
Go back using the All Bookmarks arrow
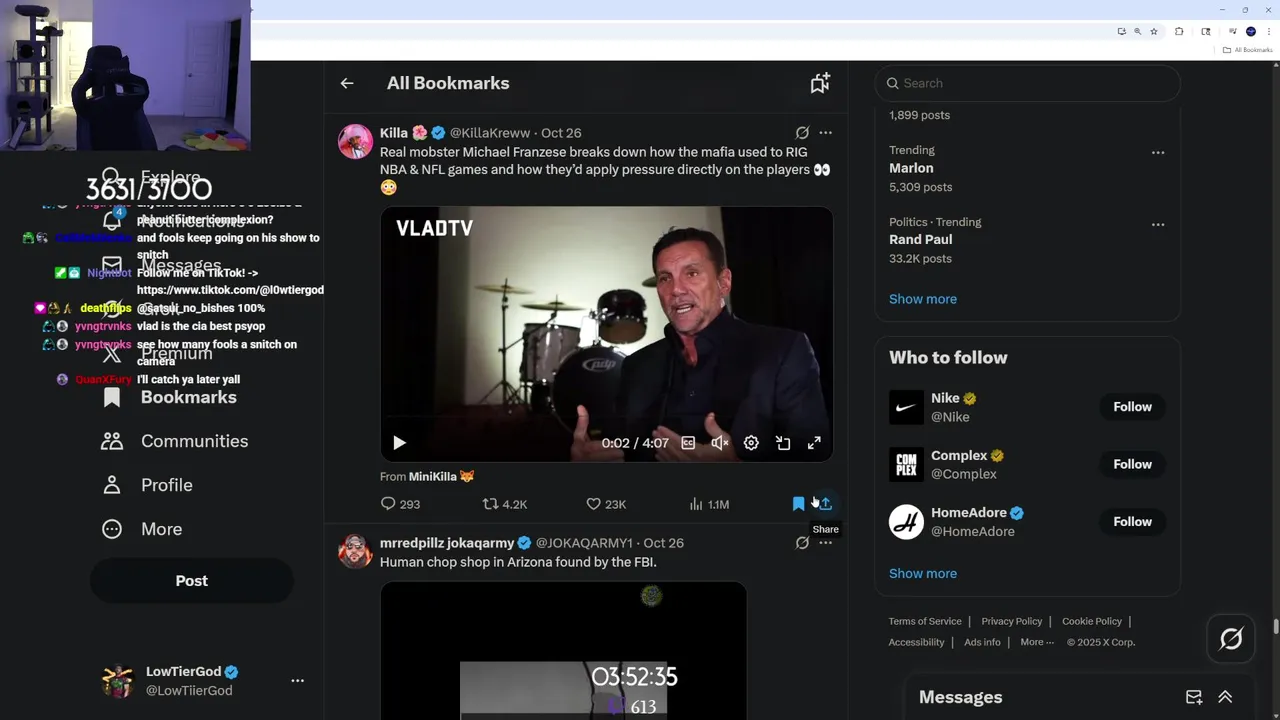click(347, 83)
